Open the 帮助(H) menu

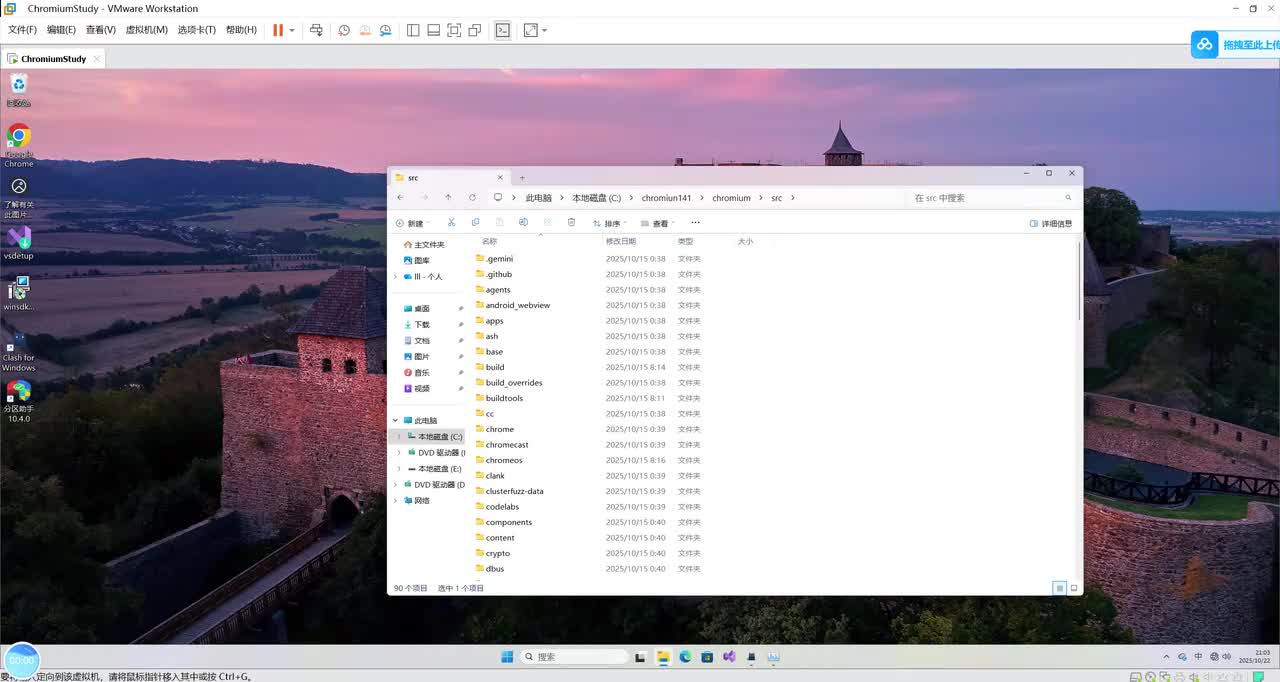[x=241, y=30]
